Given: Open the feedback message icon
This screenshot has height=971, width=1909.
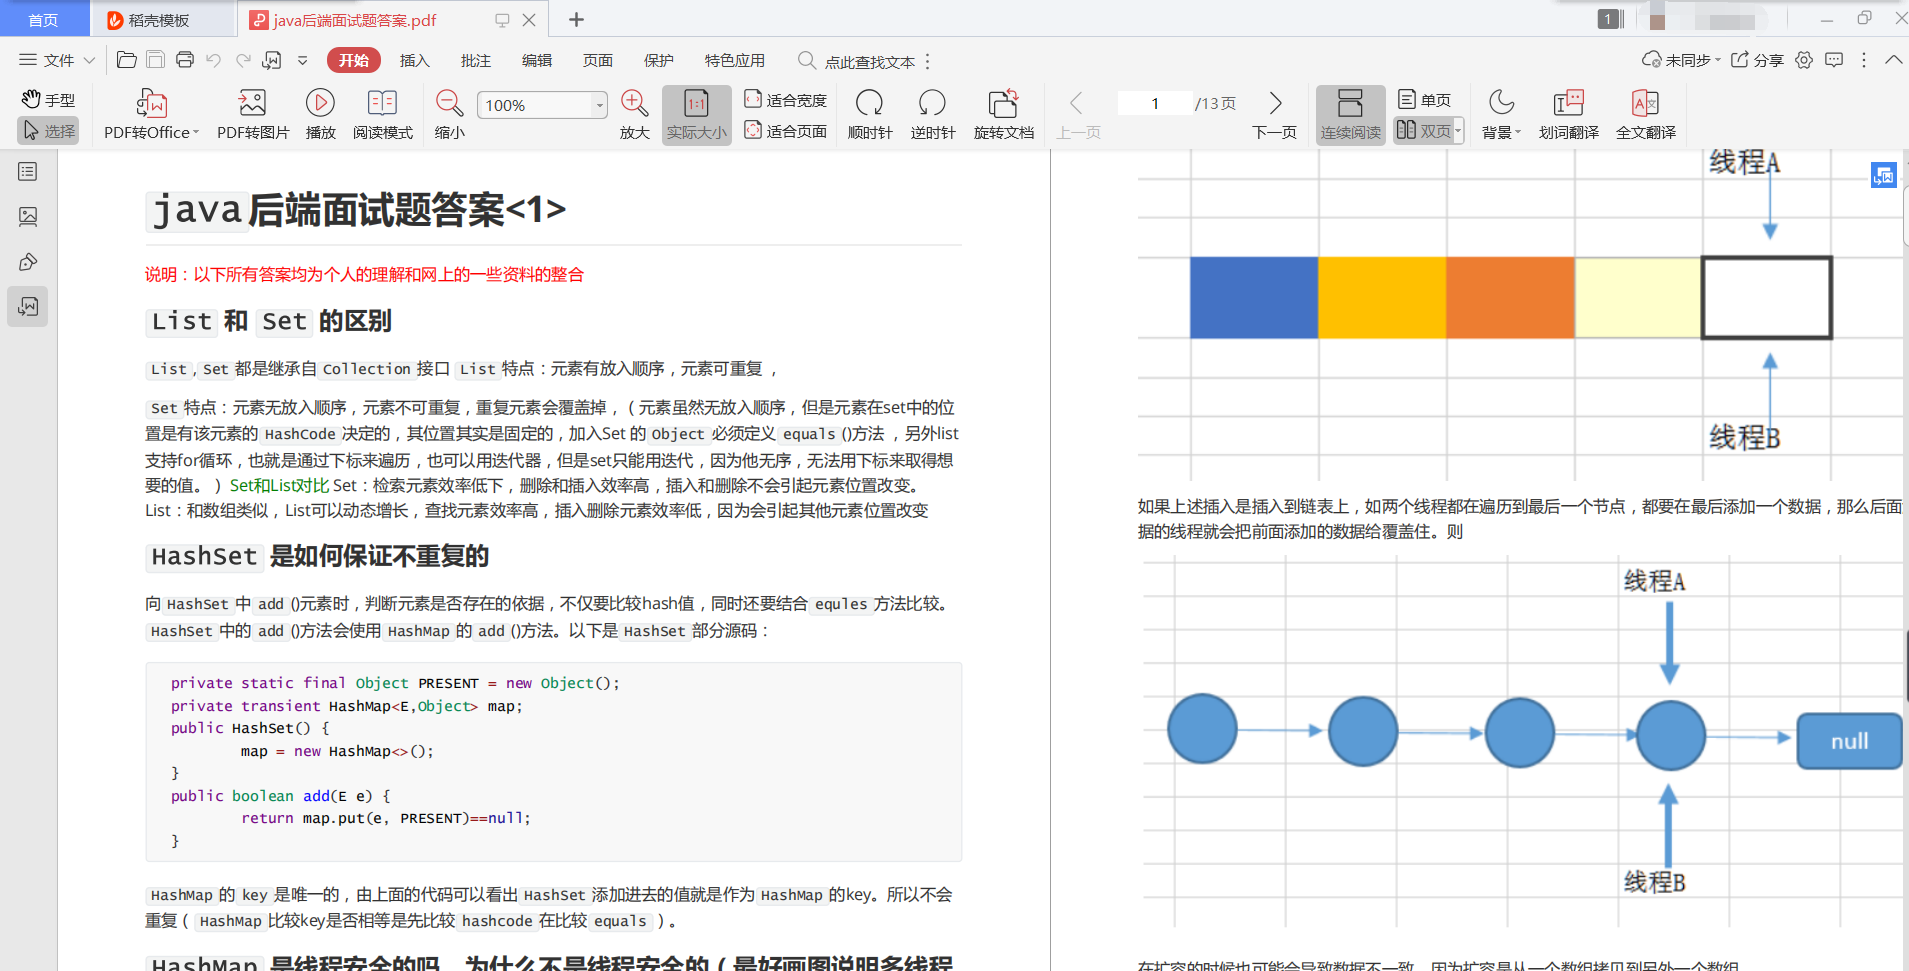Looking at the screenshot, I should [x=1834, y=60].
